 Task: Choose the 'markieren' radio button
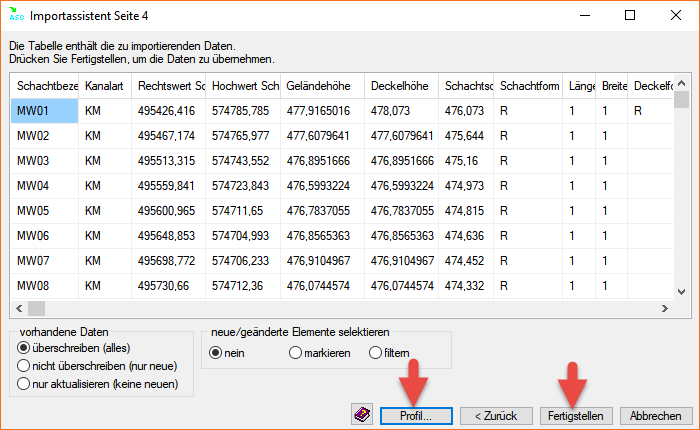(x=296, y=353)
